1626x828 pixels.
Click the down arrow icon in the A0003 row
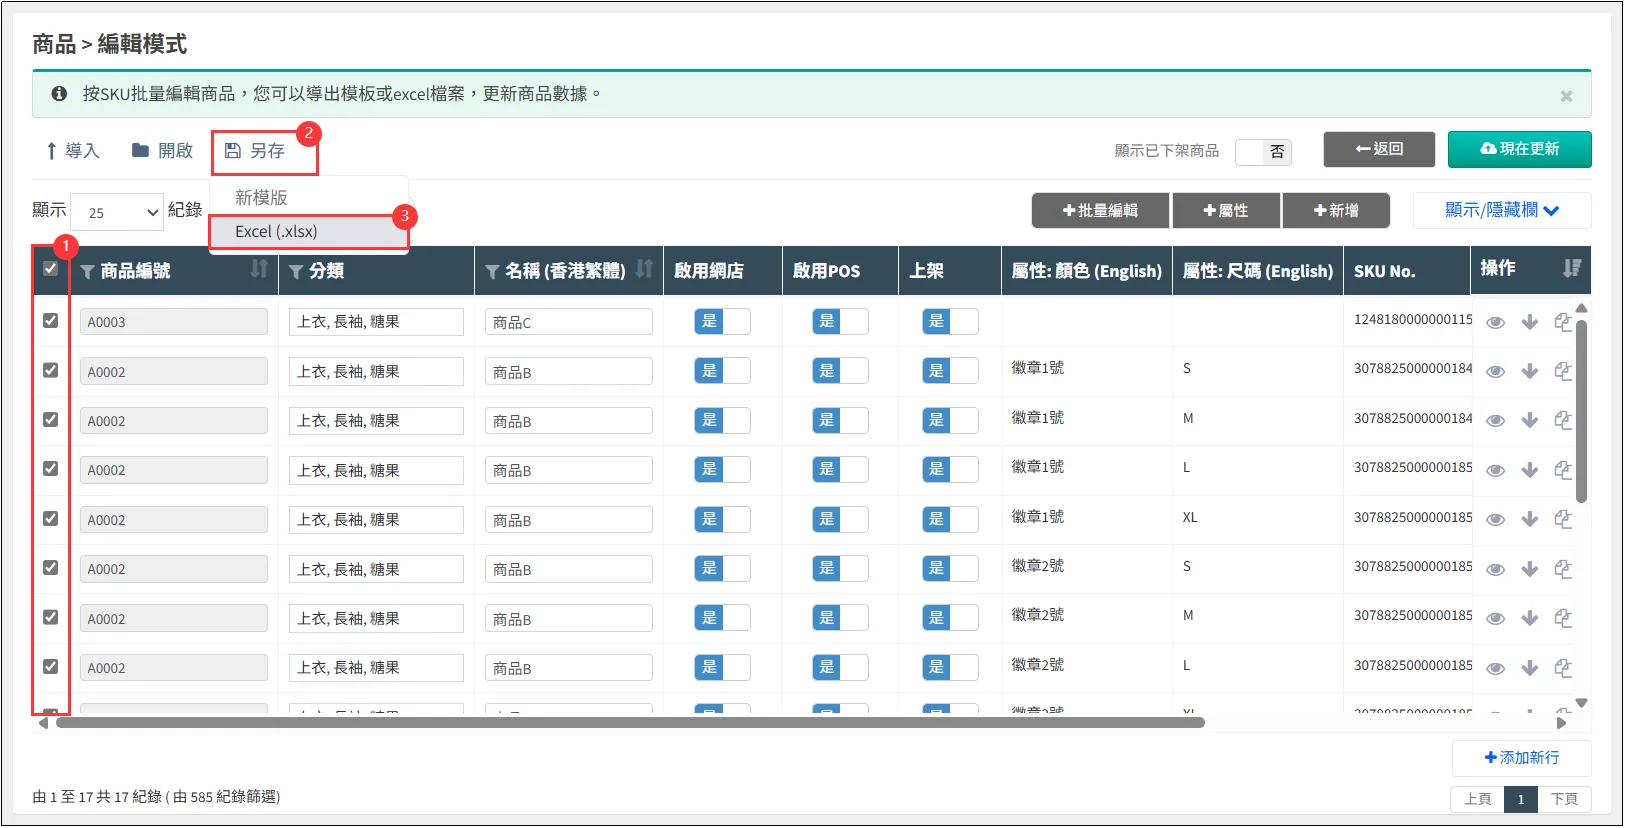[1529, 322]
